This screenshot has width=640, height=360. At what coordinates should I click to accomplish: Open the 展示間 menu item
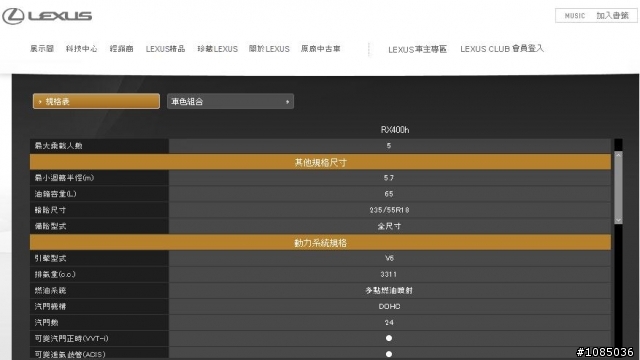tap(42, 49)
